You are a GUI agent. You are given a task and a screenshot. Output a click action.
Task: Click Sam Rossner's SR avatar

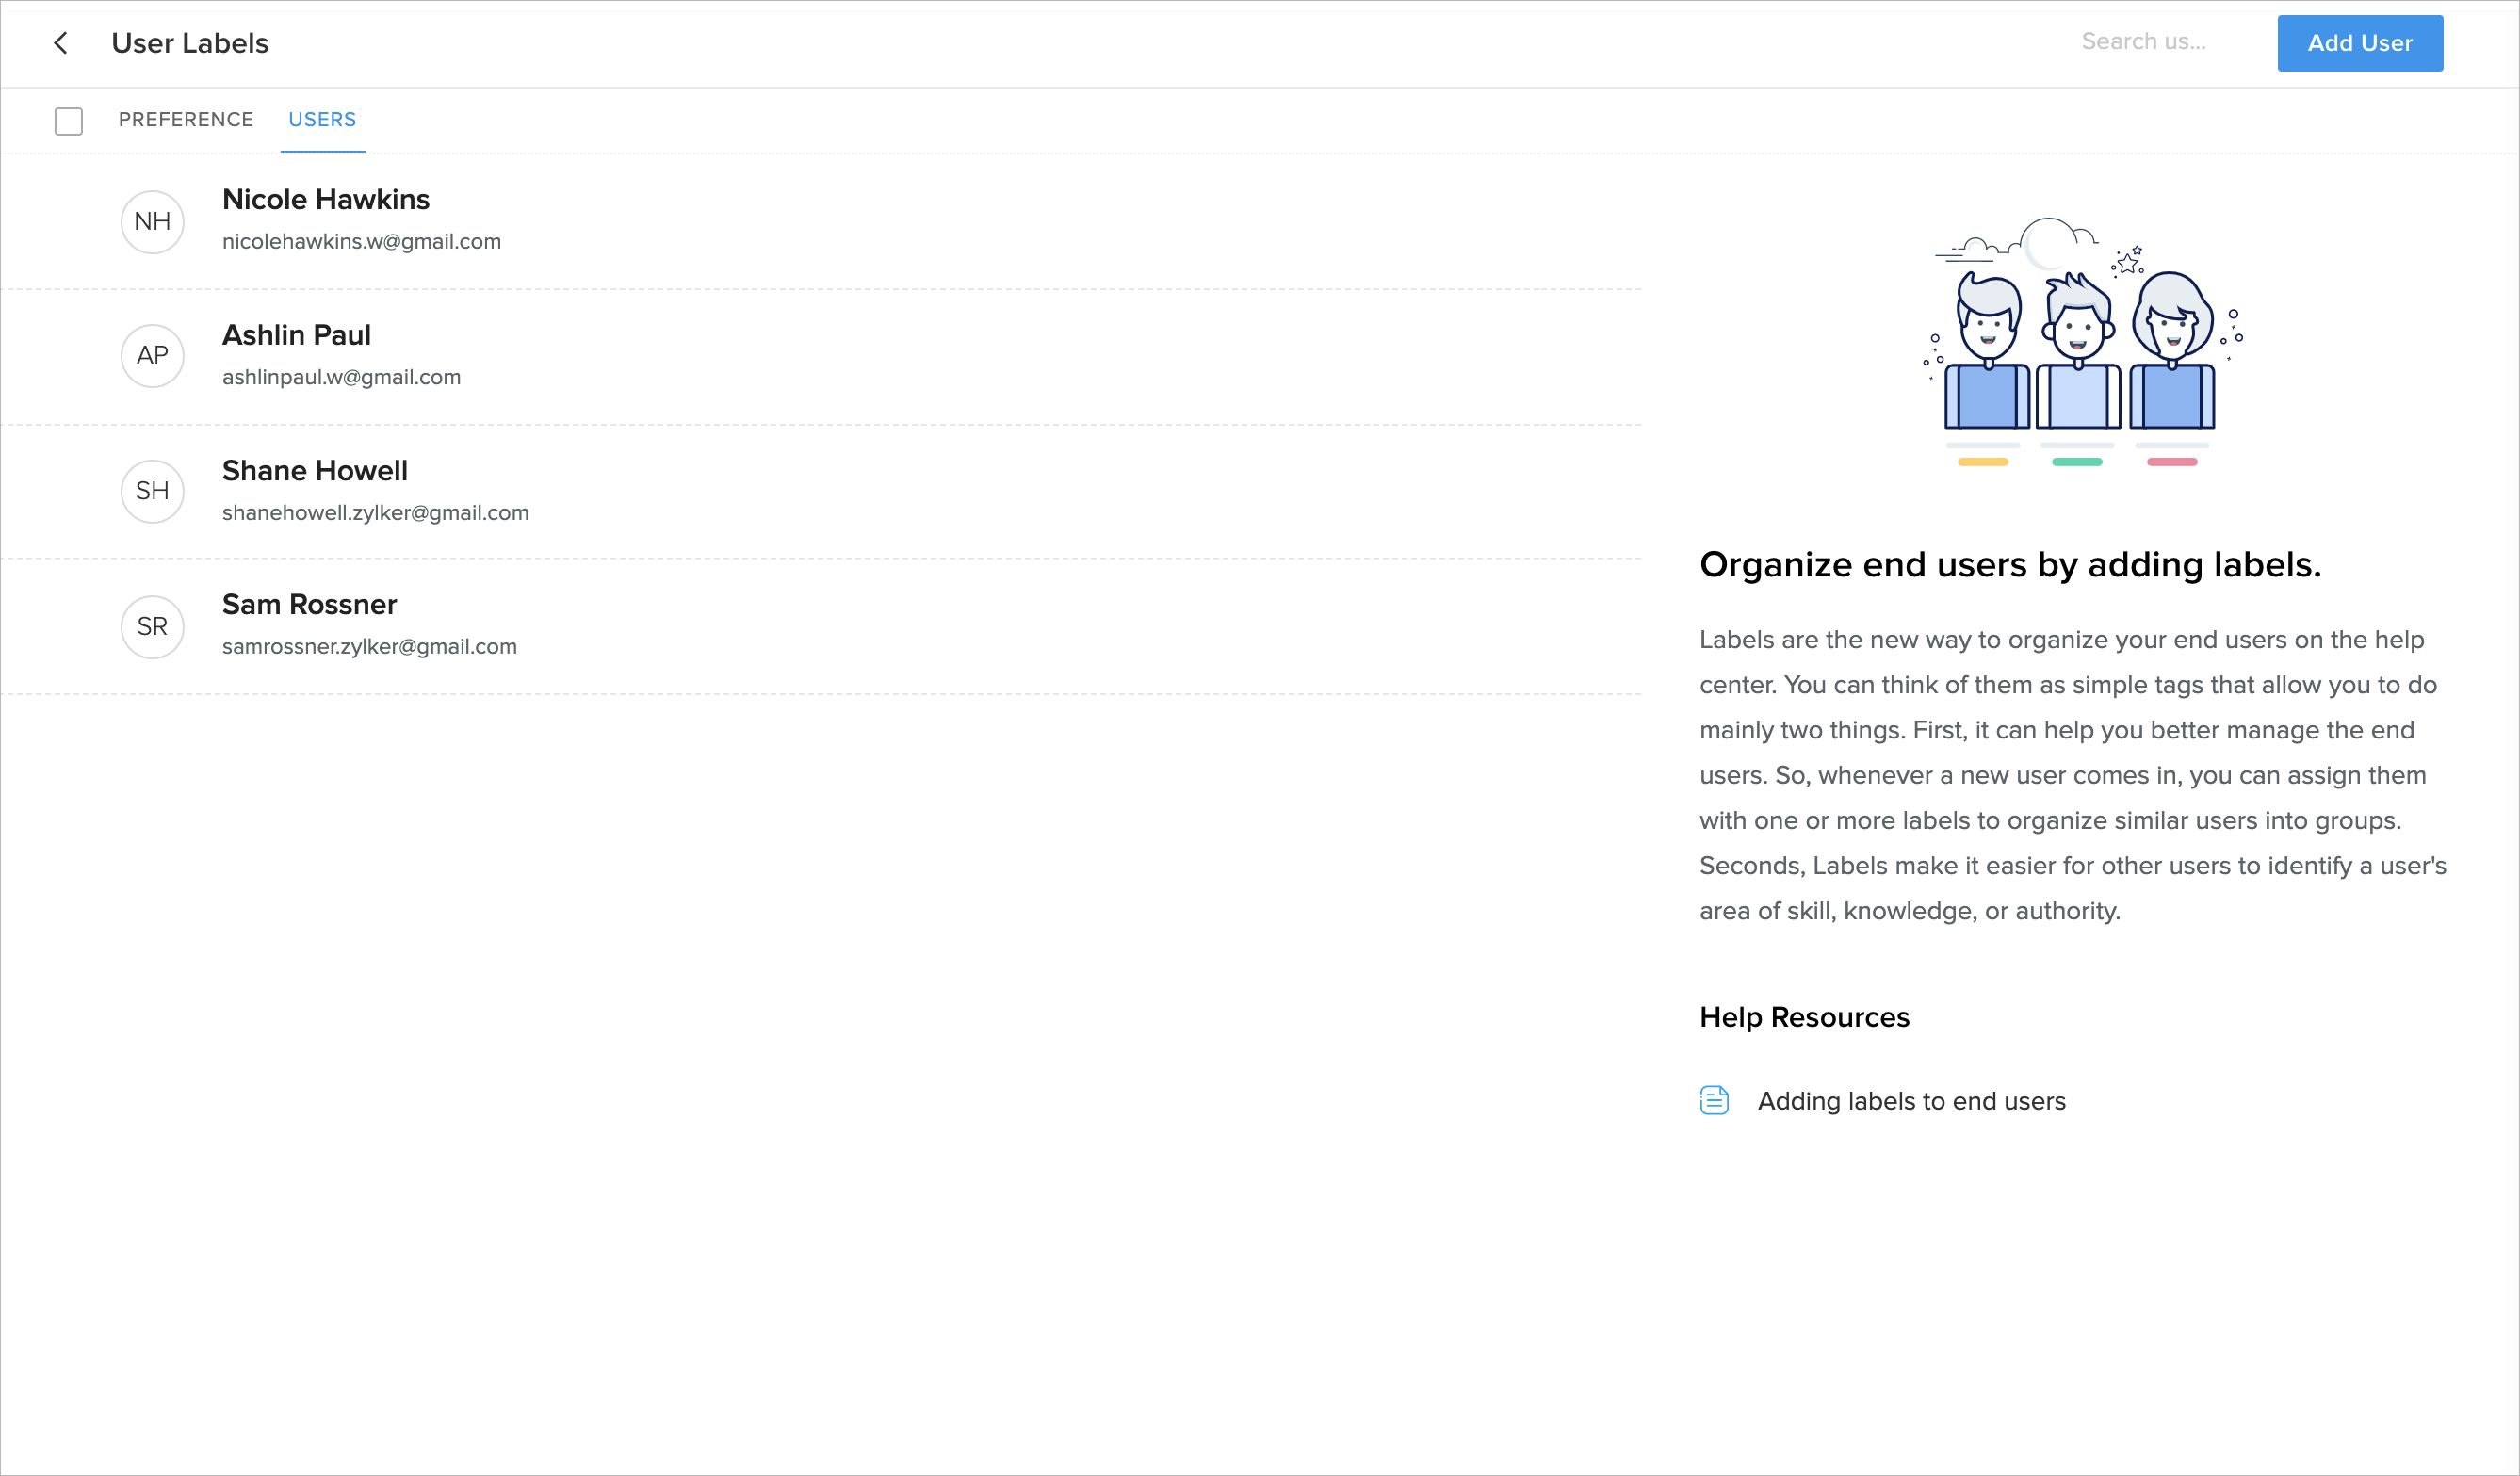pos(152,627)
